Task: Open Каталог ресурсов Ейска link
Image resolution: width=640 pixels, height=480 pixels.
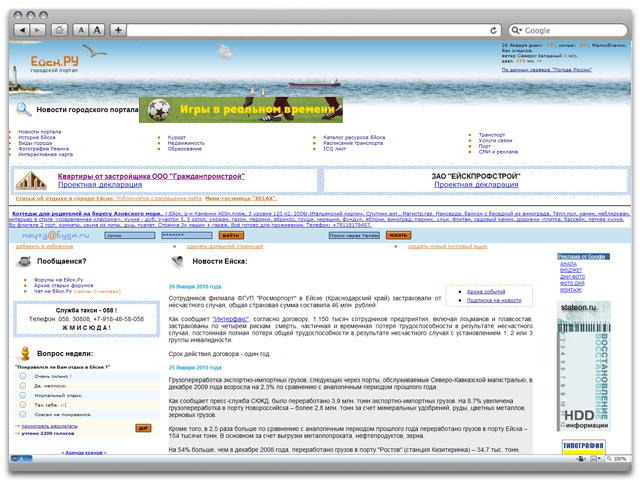Action: (354, 138)
